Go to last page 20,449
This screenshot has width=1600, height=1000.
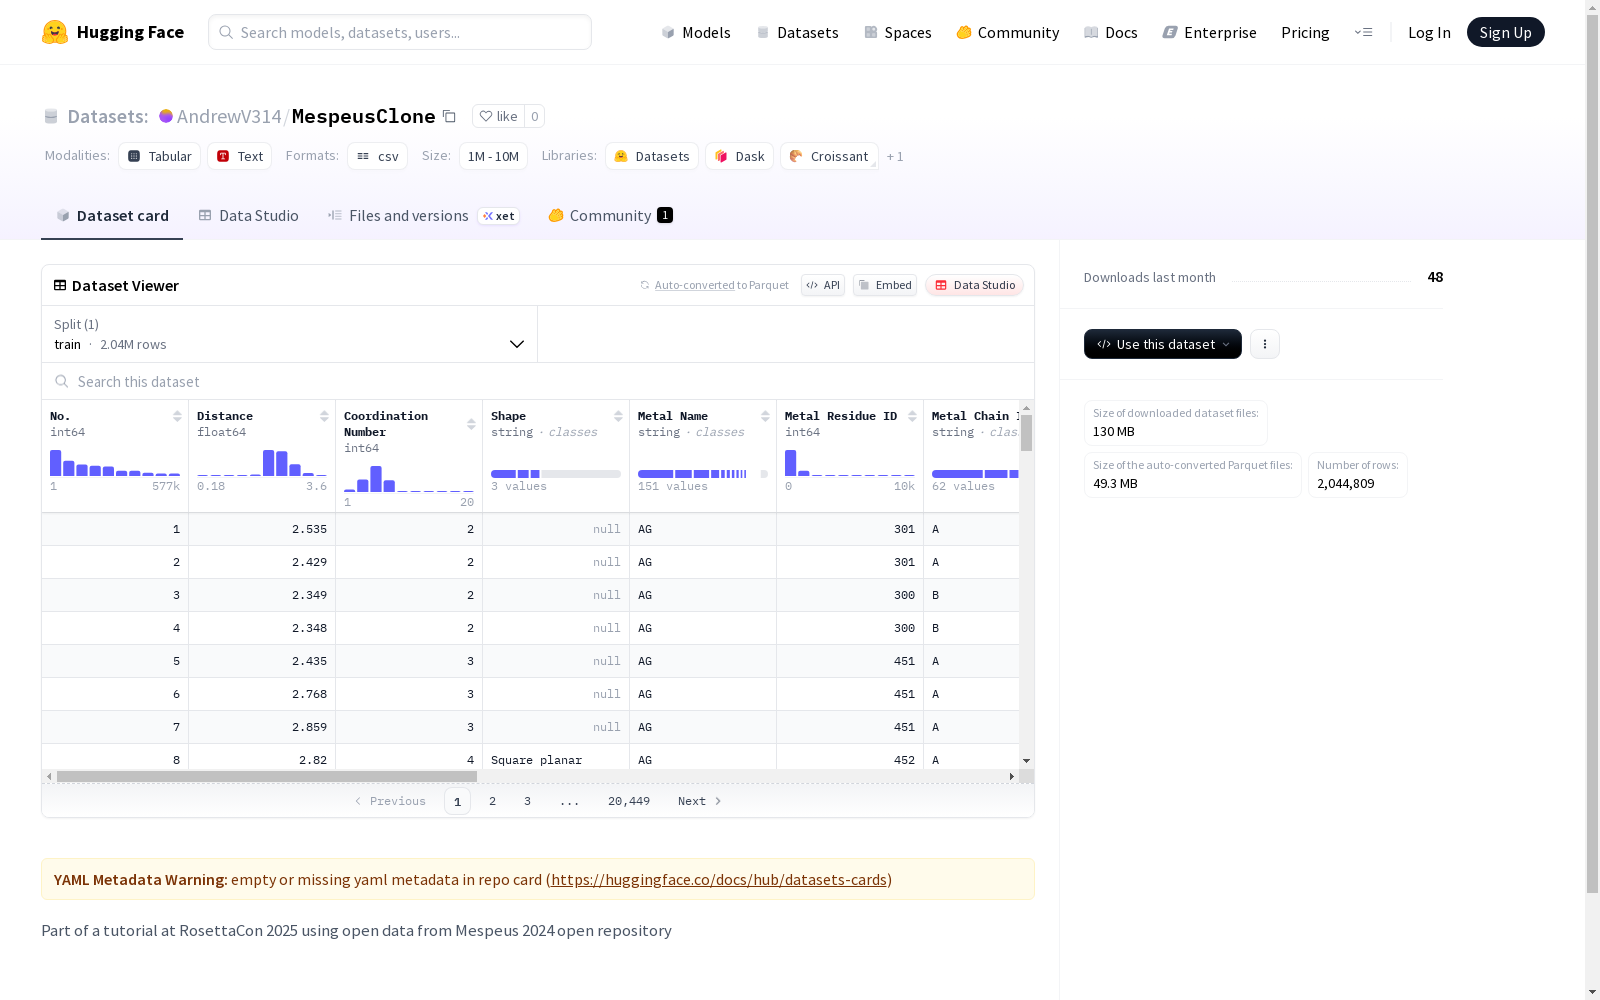click(629, 801)
